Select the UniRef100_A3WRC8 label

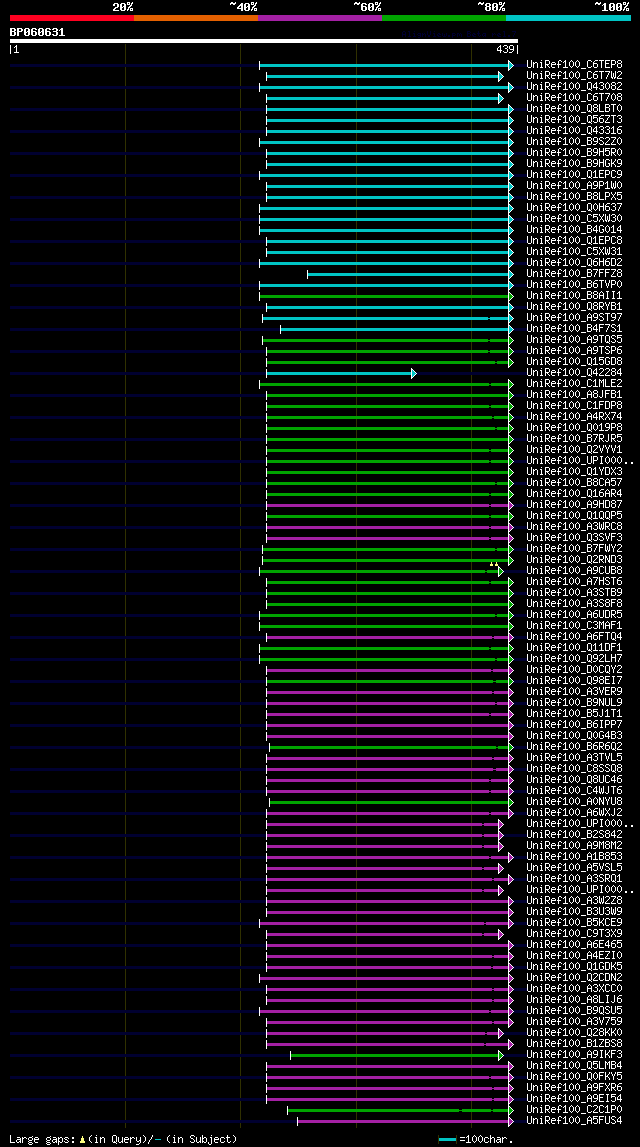click(x=574, y=527)
